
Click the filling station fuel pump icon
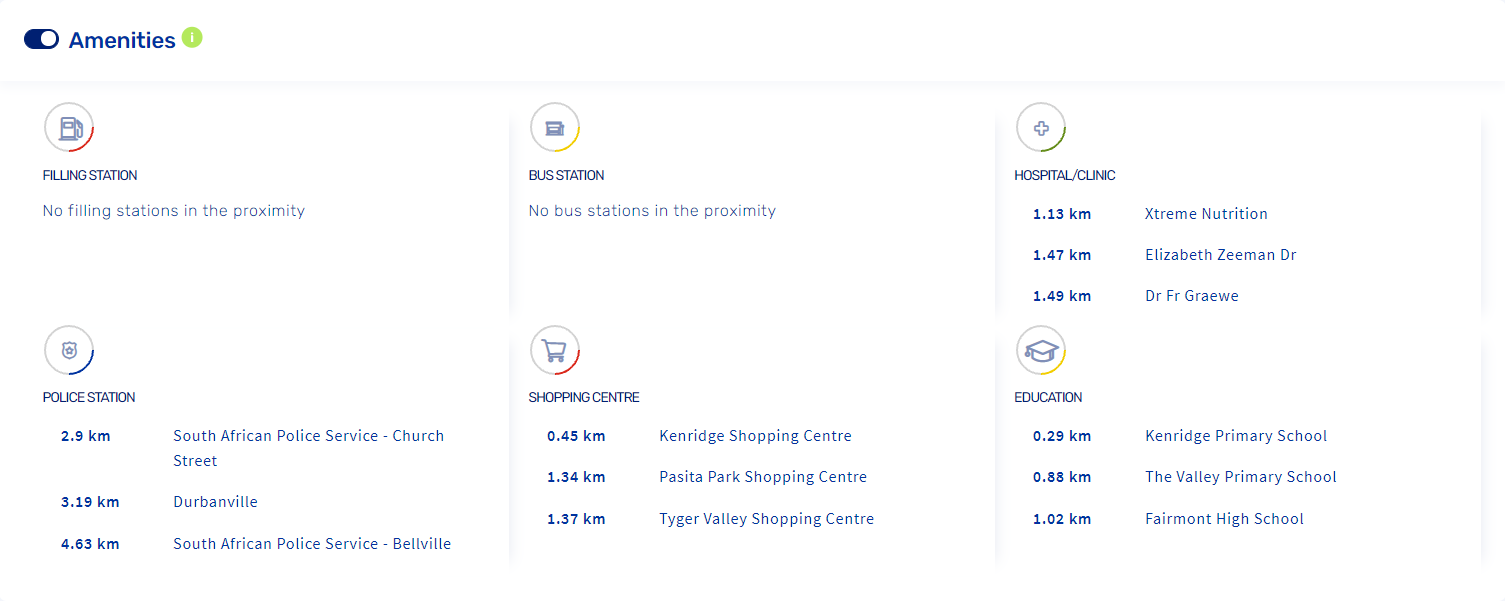[69, 128]
